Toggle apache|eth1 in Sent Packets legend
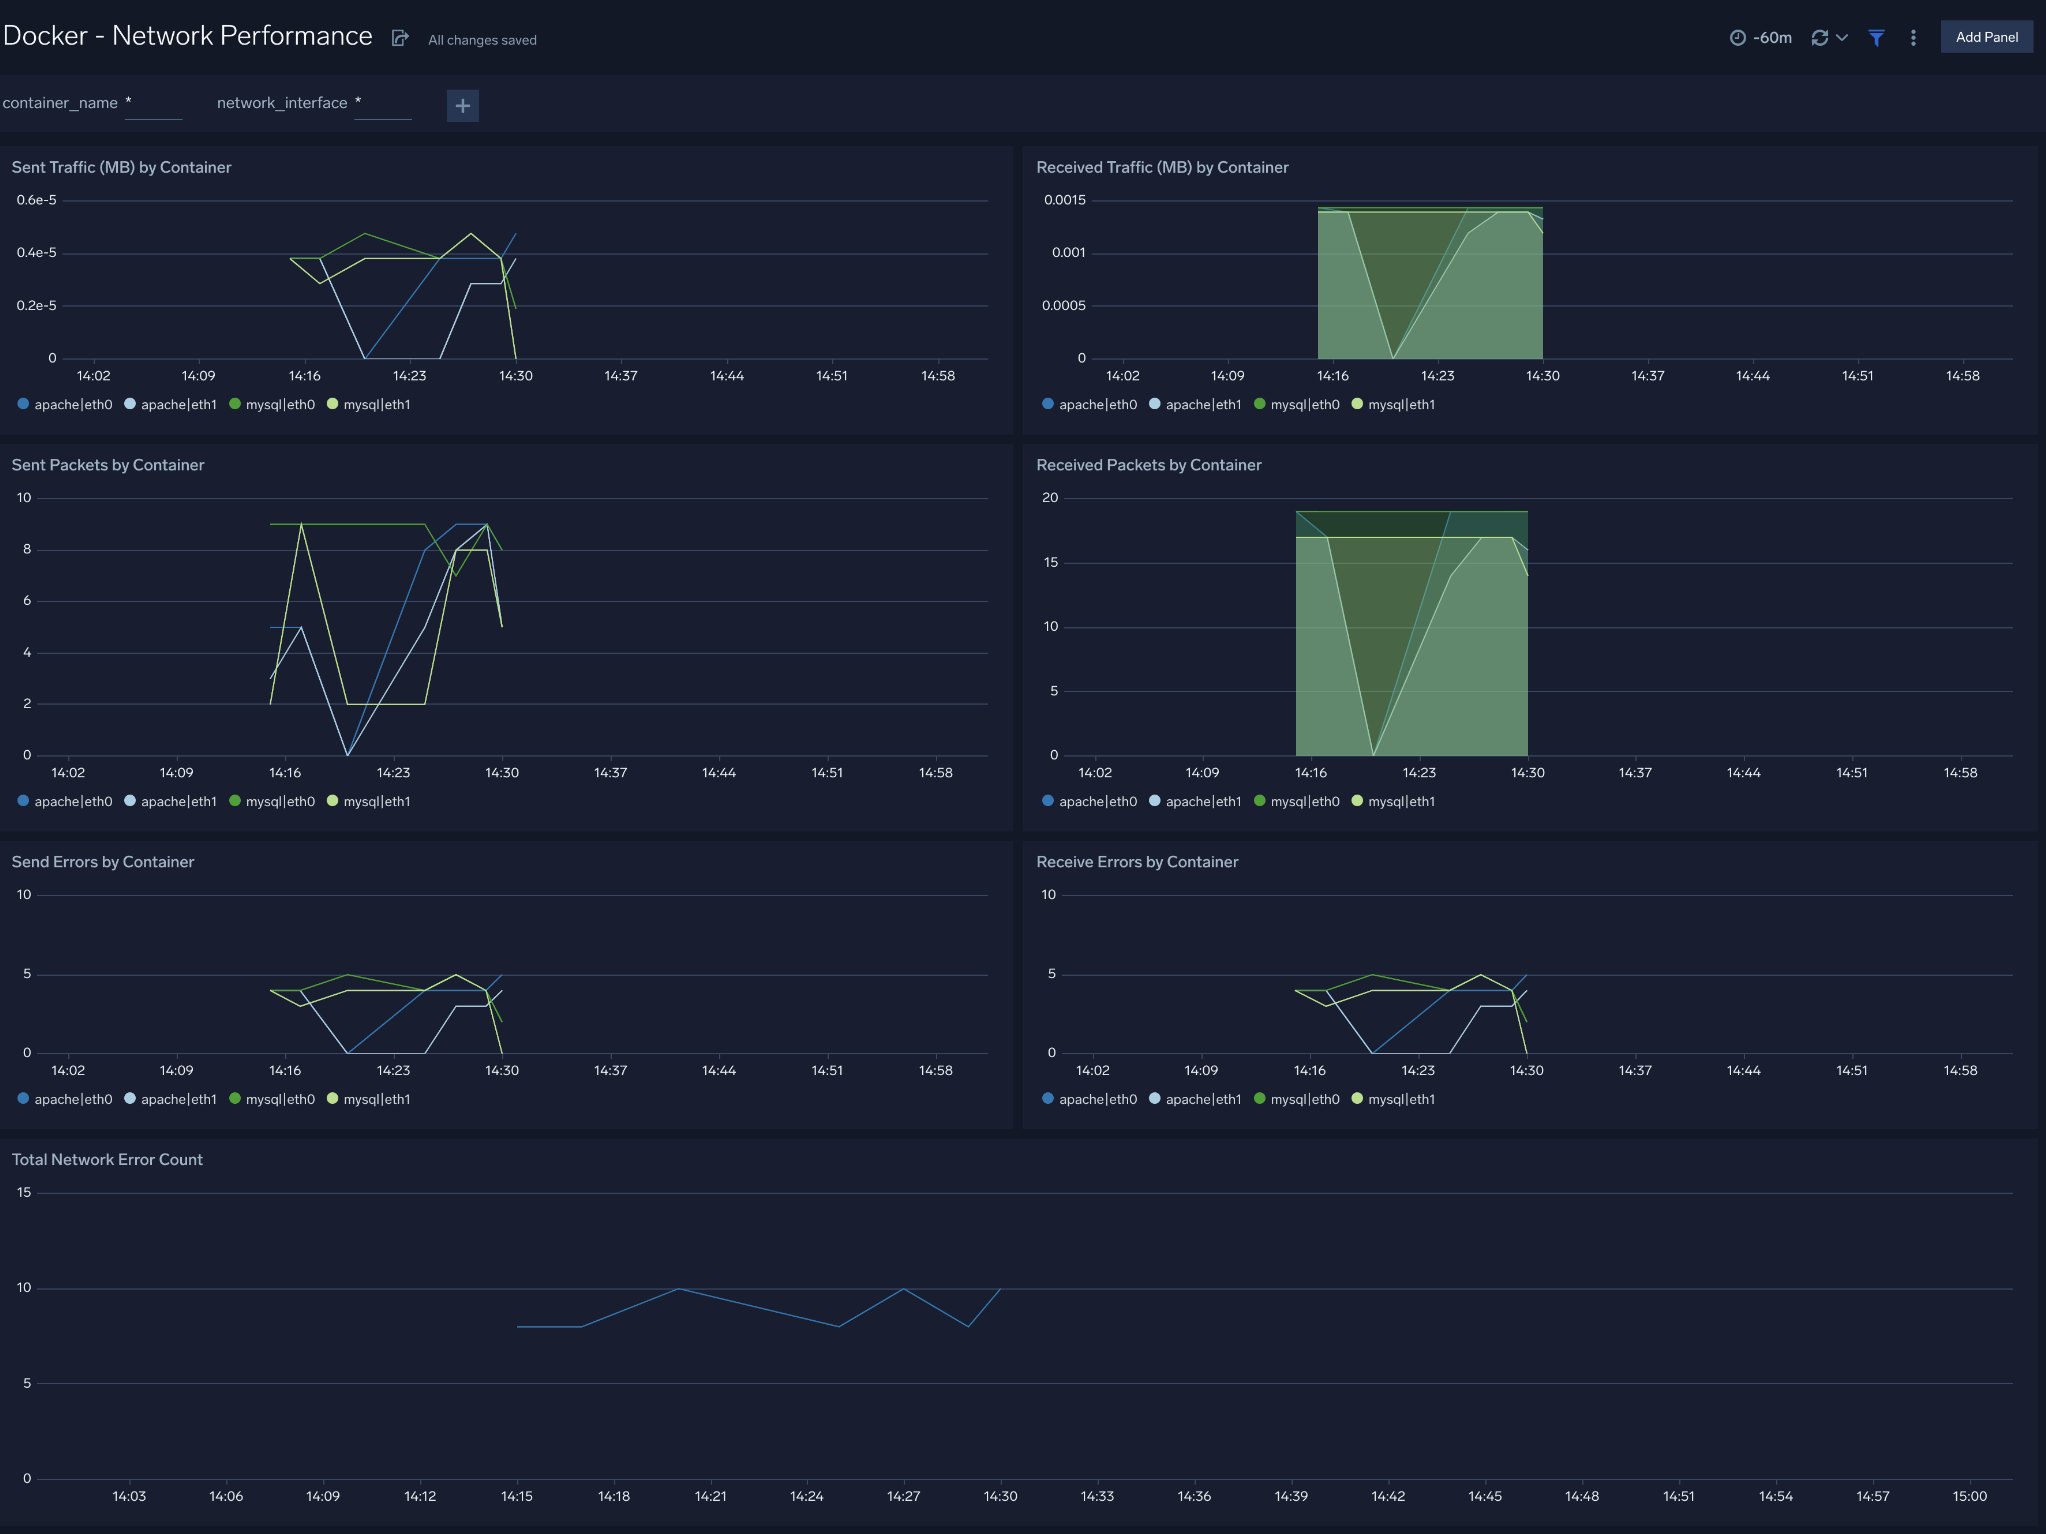This screenshot has width=2046, height=1534. [x=178, y=801]
